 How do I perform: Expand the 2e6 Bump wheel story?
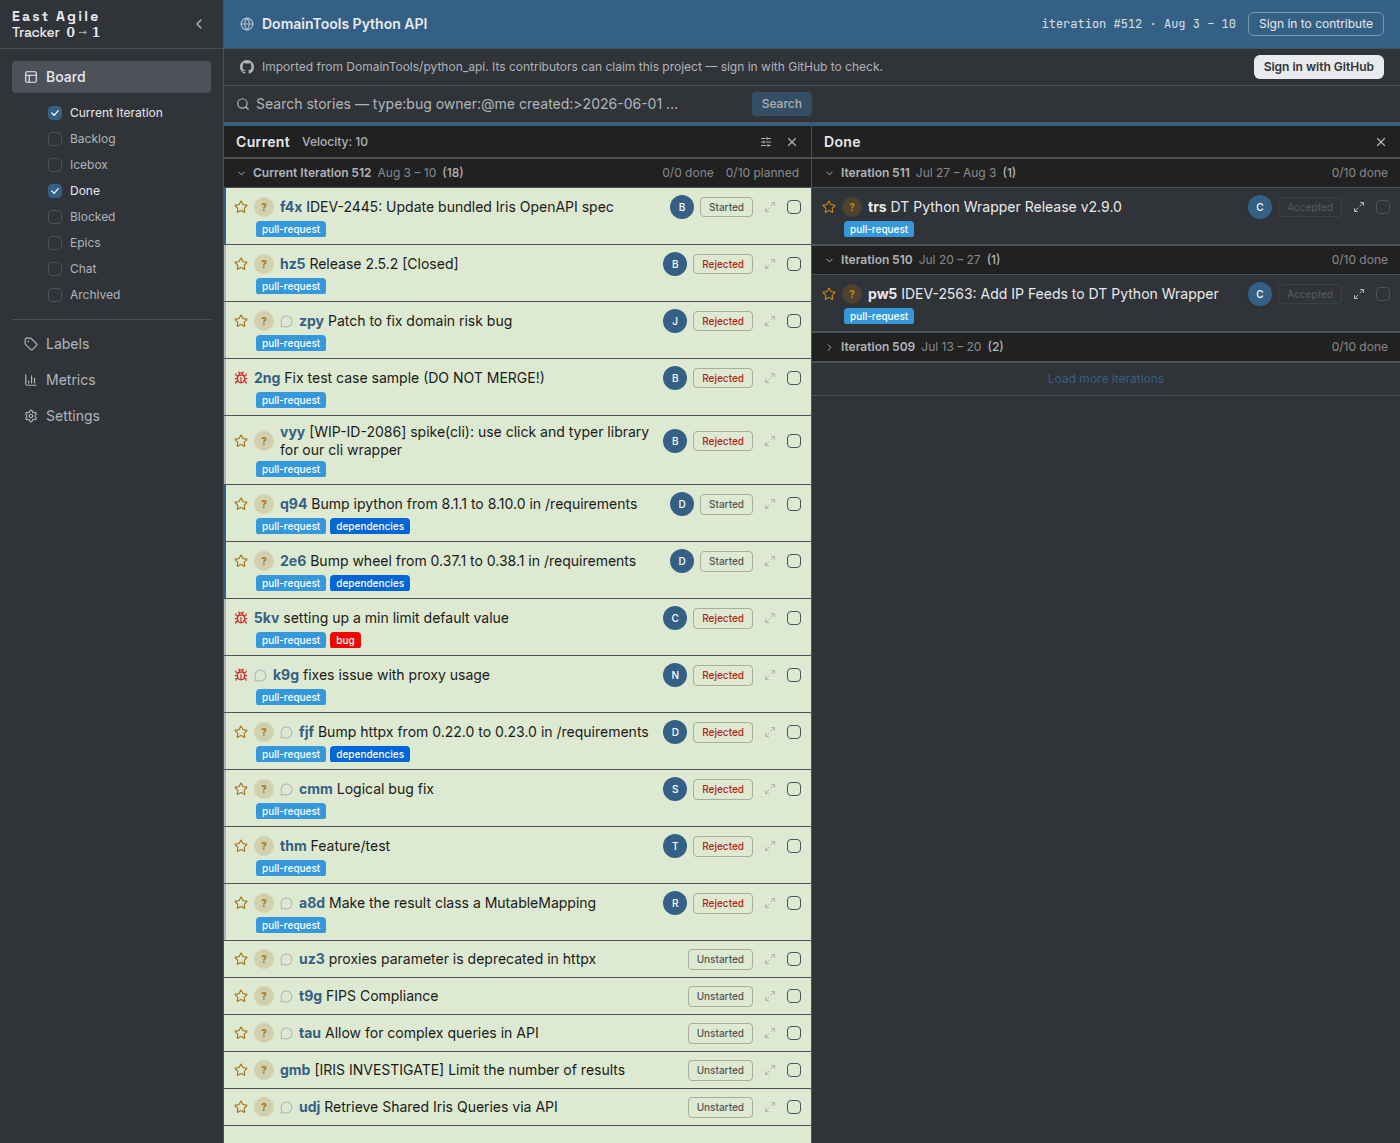pos(770,561)
